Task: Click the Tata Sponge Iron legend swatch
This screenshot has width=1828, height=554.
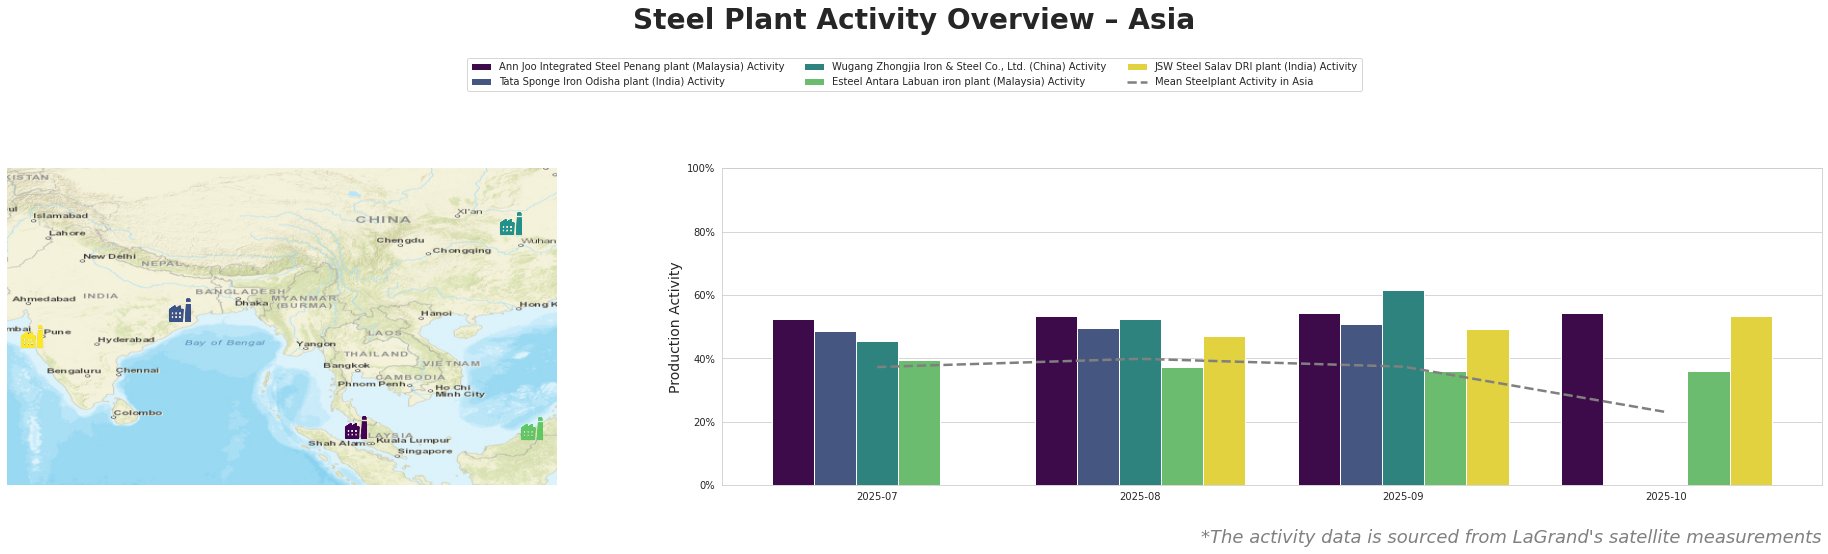Action: point(481,82)
